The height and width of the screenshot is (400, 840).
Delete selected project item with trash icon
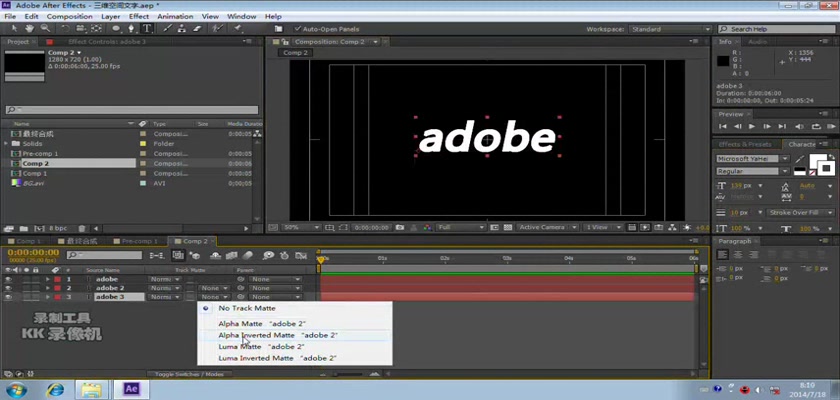[81, 229]
